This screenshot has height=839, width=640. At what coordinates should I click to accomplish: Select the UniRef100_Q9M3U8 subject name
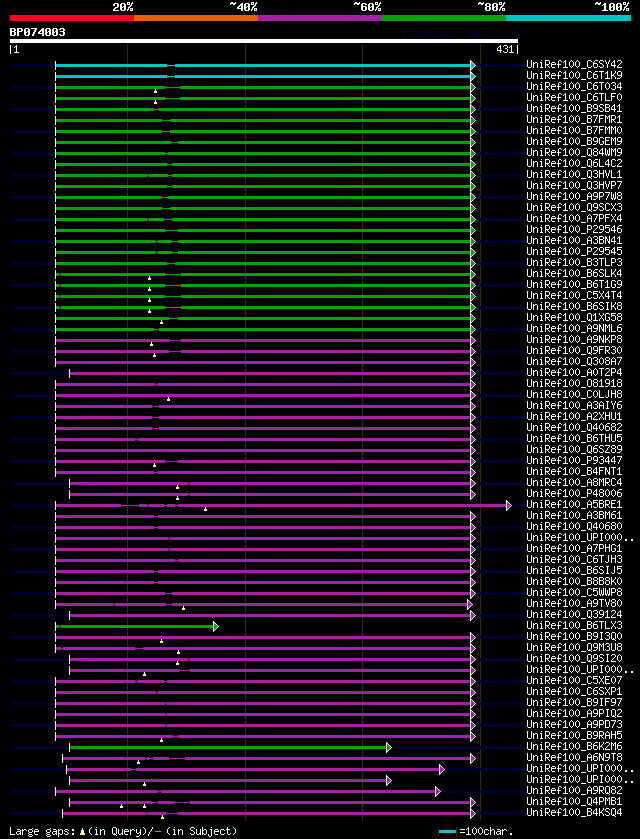tap(574, 647)
